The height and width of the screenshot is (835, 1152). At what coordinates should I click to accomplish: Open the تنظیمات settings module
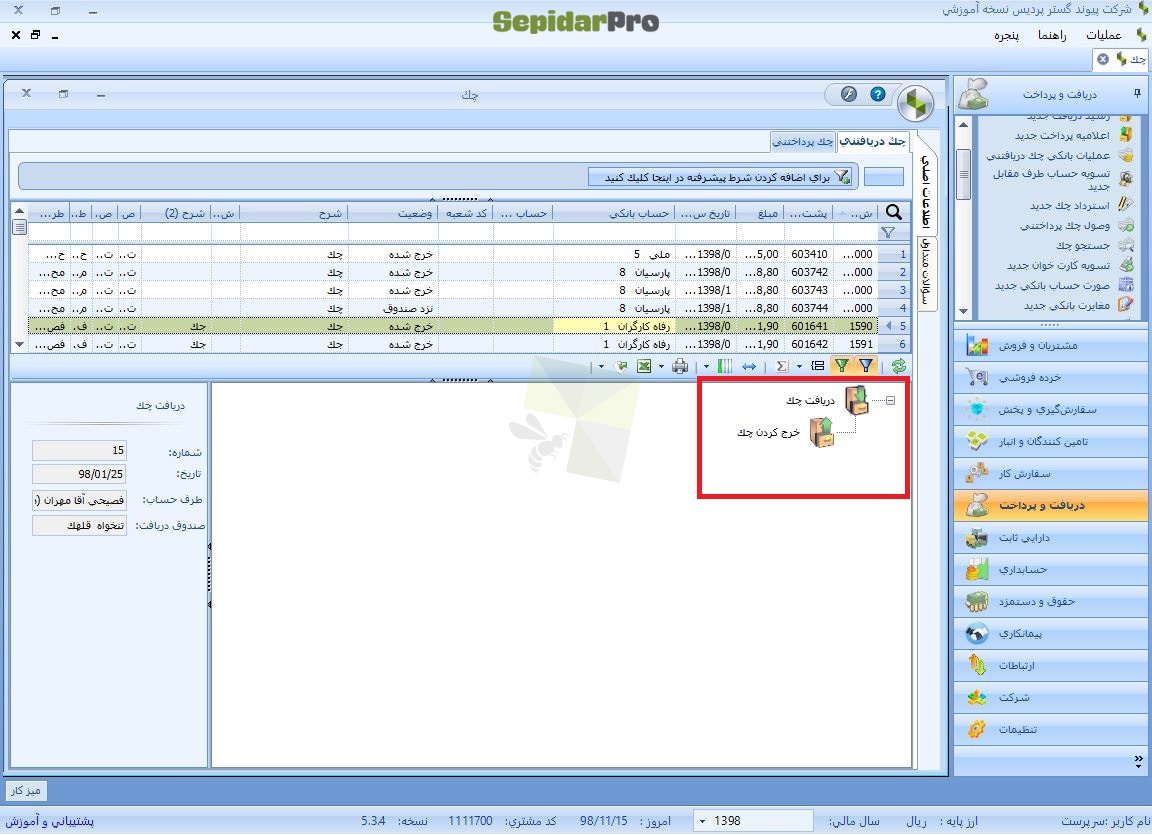click(x=1051, y=729)
